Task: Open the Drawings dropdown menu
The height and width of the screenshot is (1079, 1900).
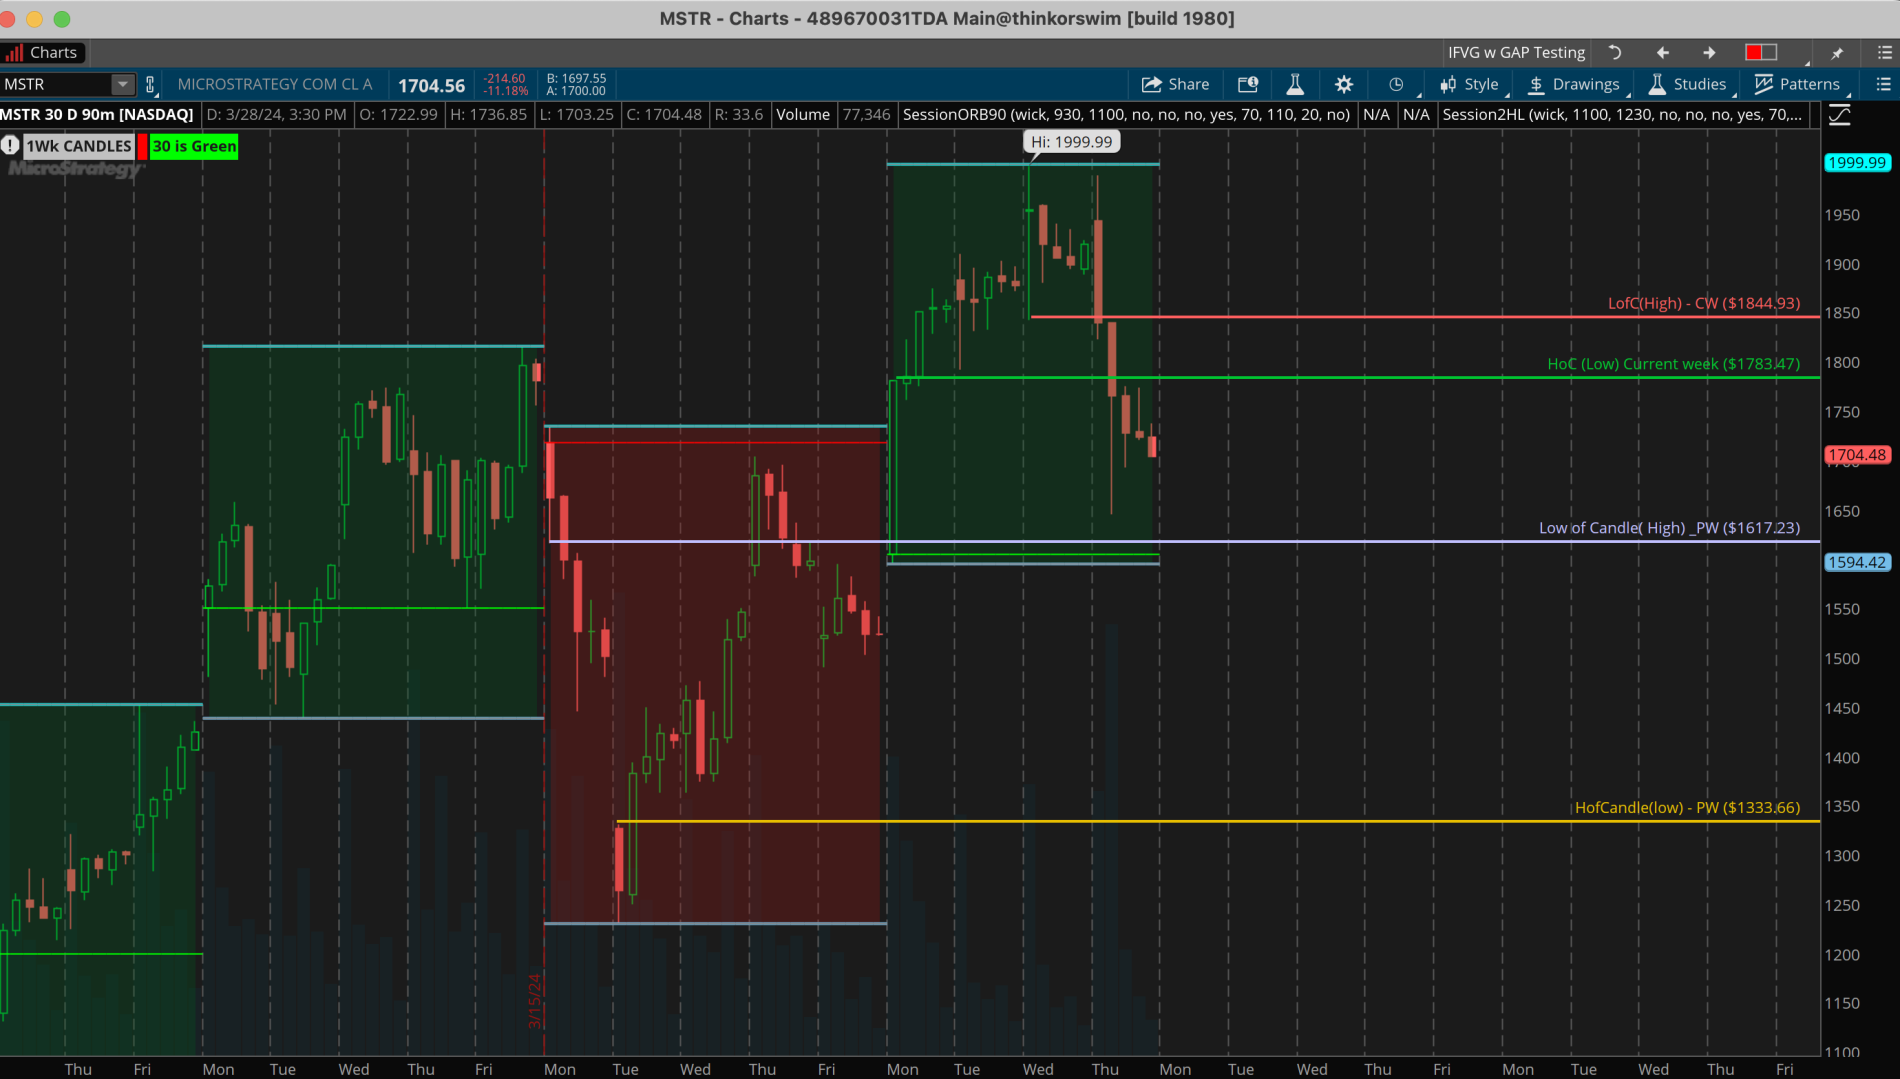Action: coord(1574,84)
